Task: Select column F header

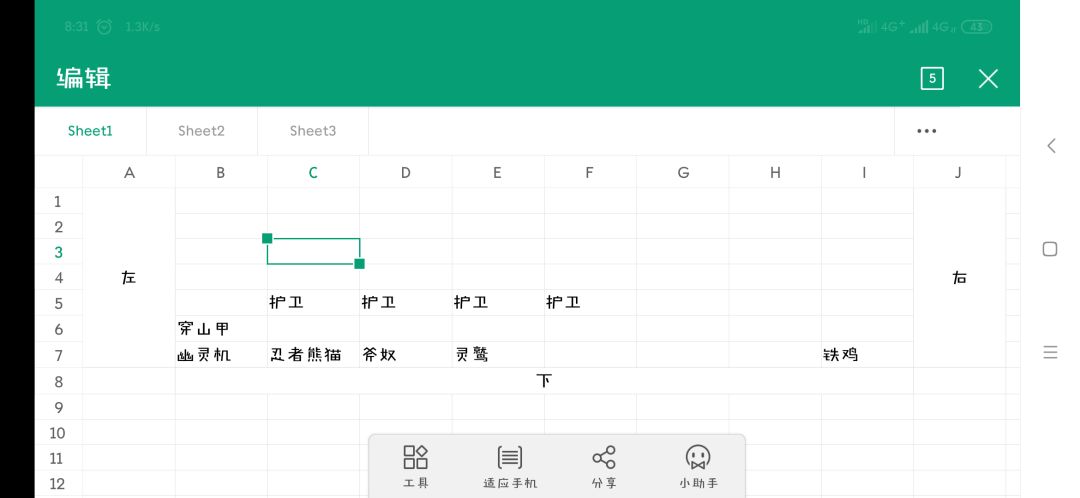Action: (x=590, y=172)
